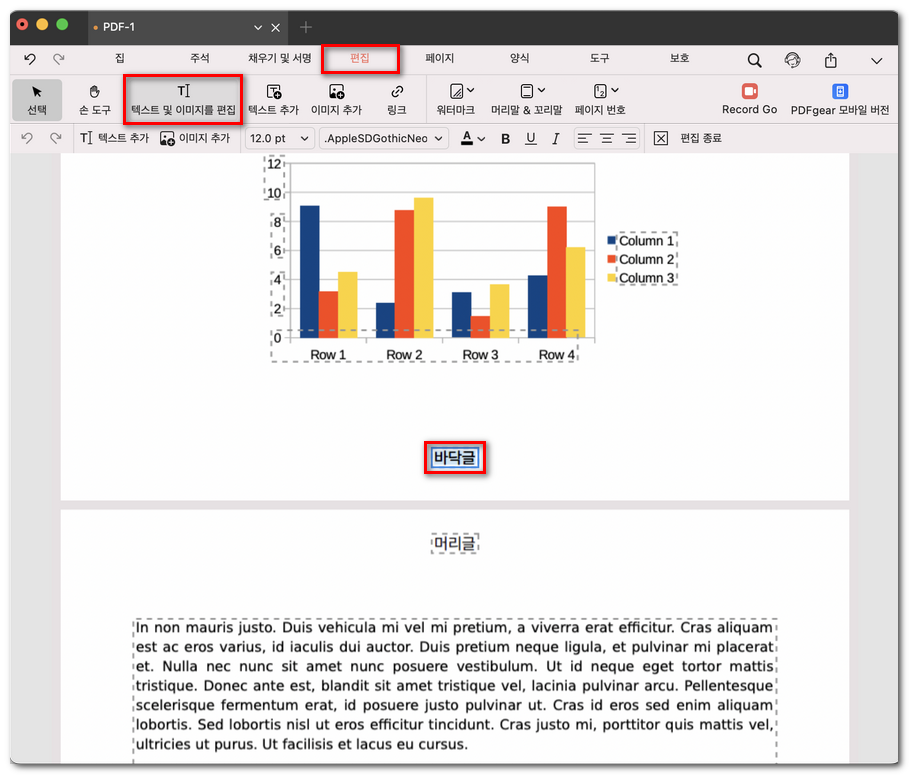Expand font color arrow
This screenshot has width=909, height=775.
[482, 139]
